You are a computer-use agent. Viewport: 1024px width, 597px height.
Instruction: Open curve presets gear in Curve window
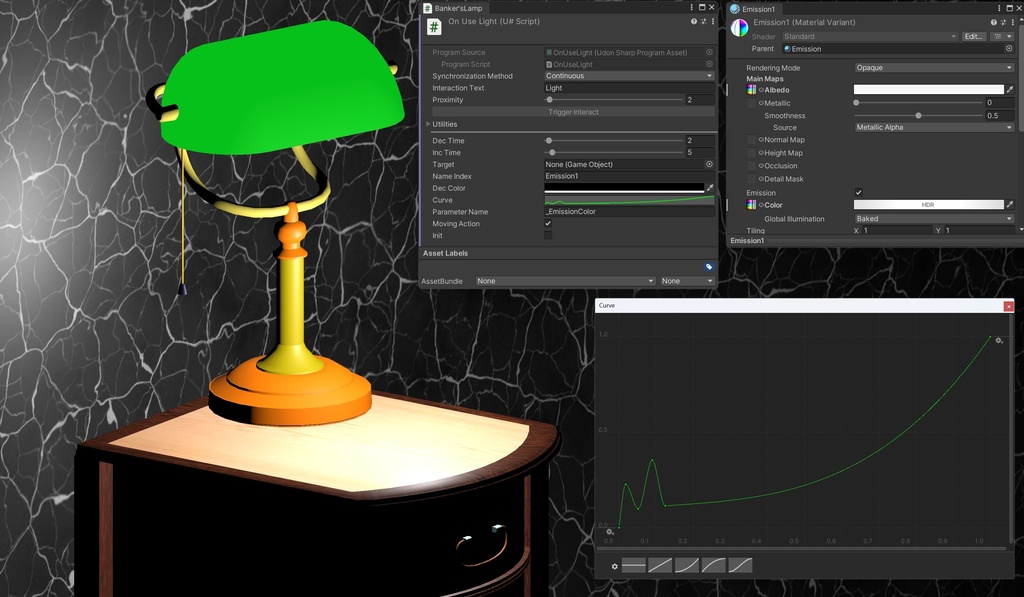[x=615, y=566]
